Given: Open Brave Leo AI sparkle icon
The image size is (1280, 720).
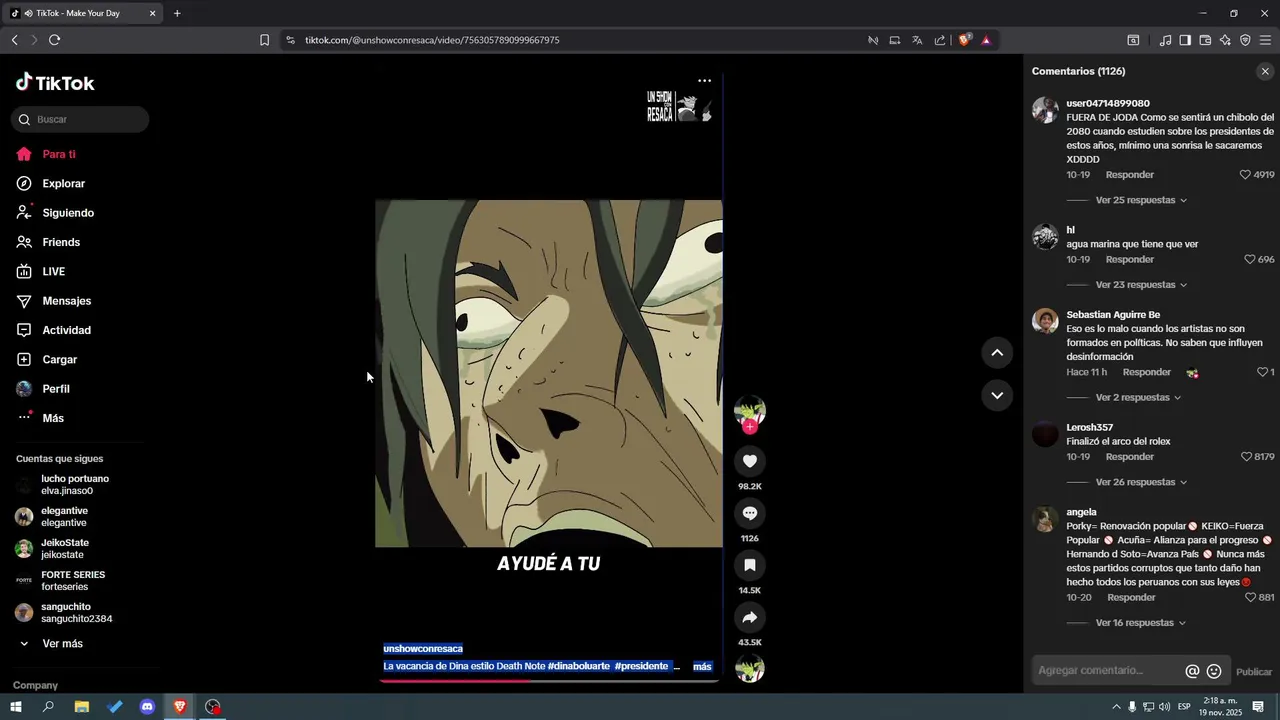Looking at the screenshot, I should point(1225,40).
